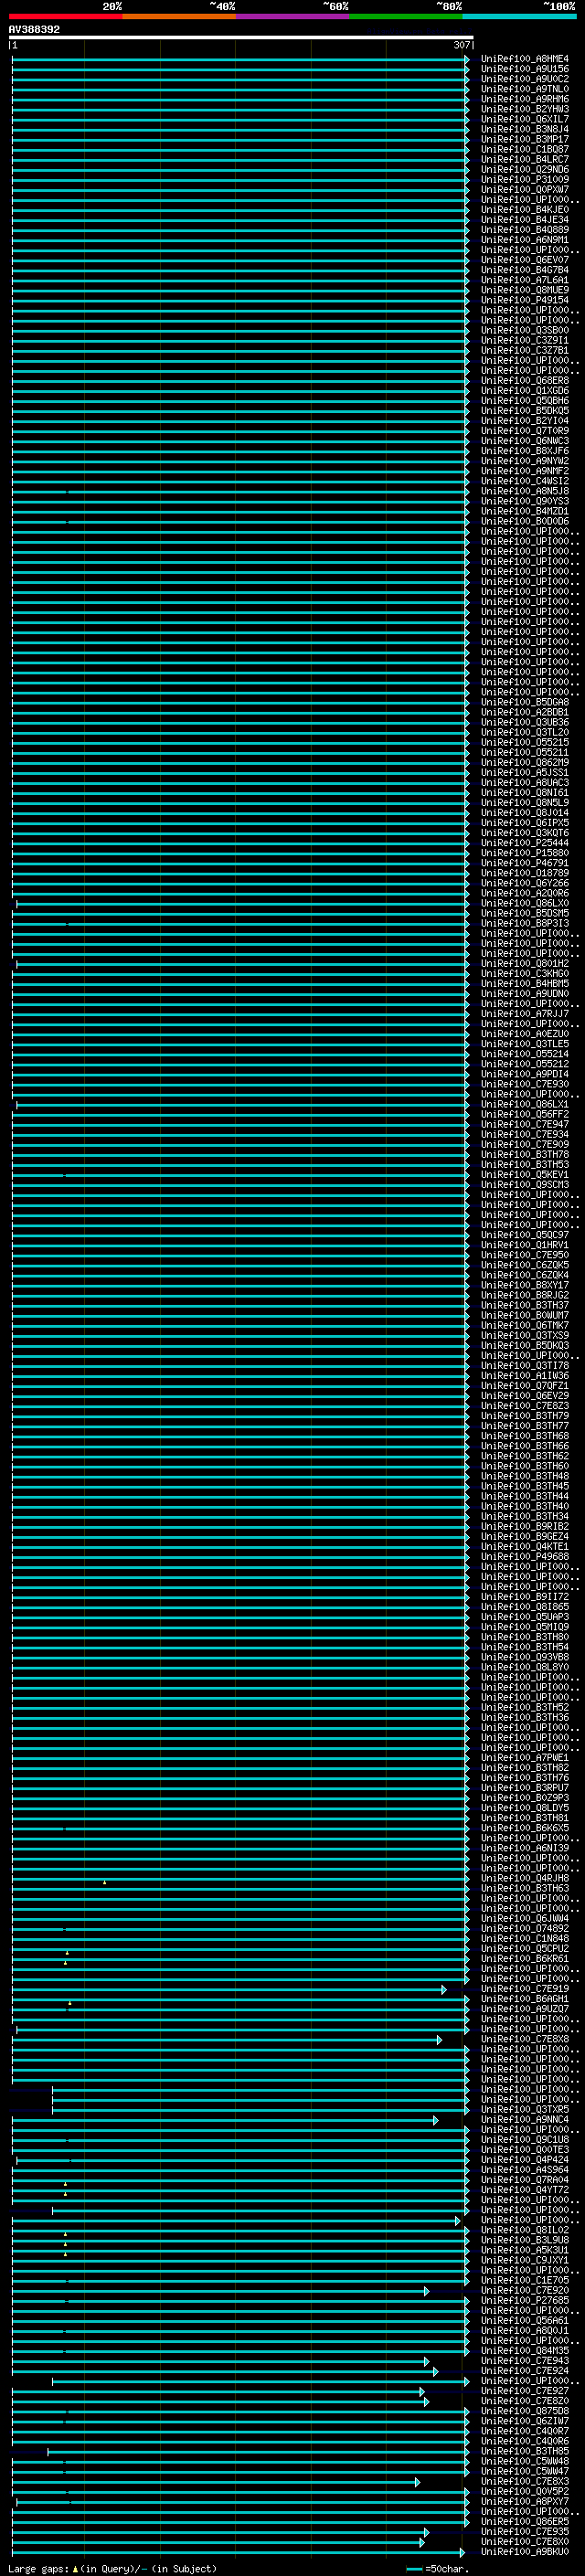
Task: Select hit label UniRef100_B8P3I3
Action: [525, 923]
